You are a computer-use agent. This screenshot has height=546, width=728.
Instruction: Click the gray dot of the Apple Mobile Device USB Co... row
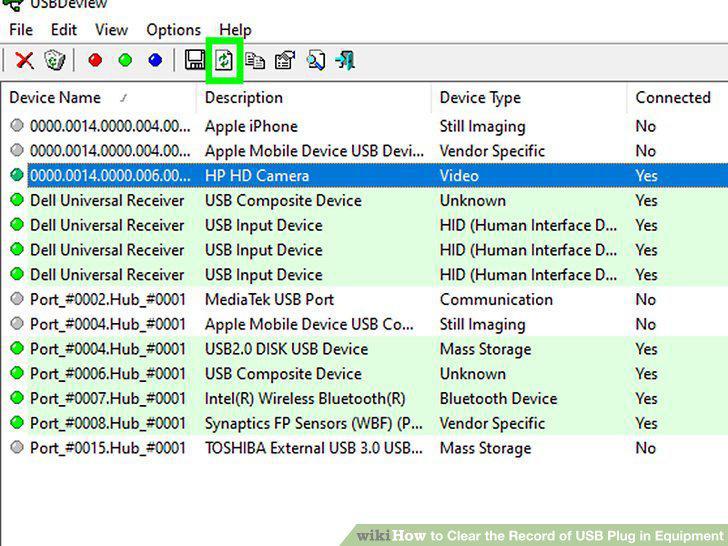[17, 324]
